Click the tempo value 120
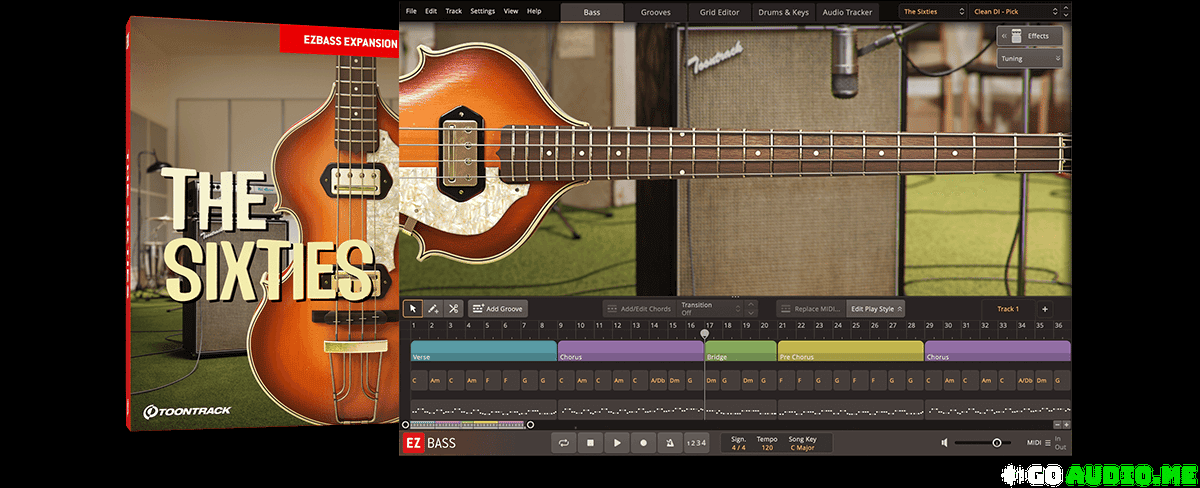The image size is (1200, 488). [x=768, y=447]
